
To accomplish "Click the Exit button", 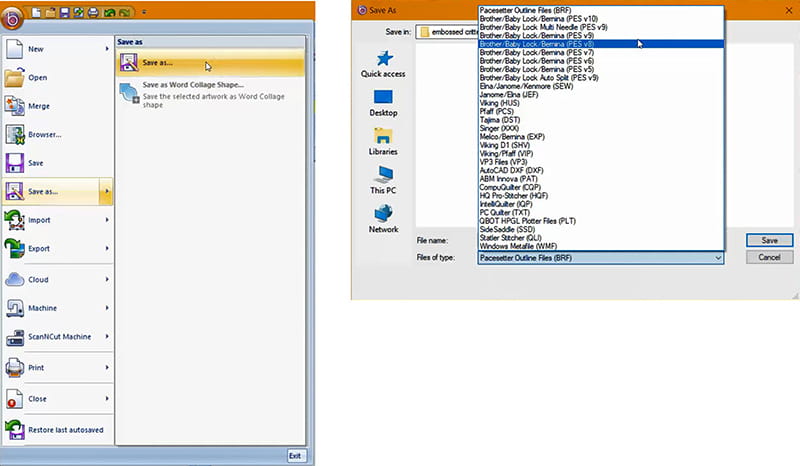I will pos(295,456).
